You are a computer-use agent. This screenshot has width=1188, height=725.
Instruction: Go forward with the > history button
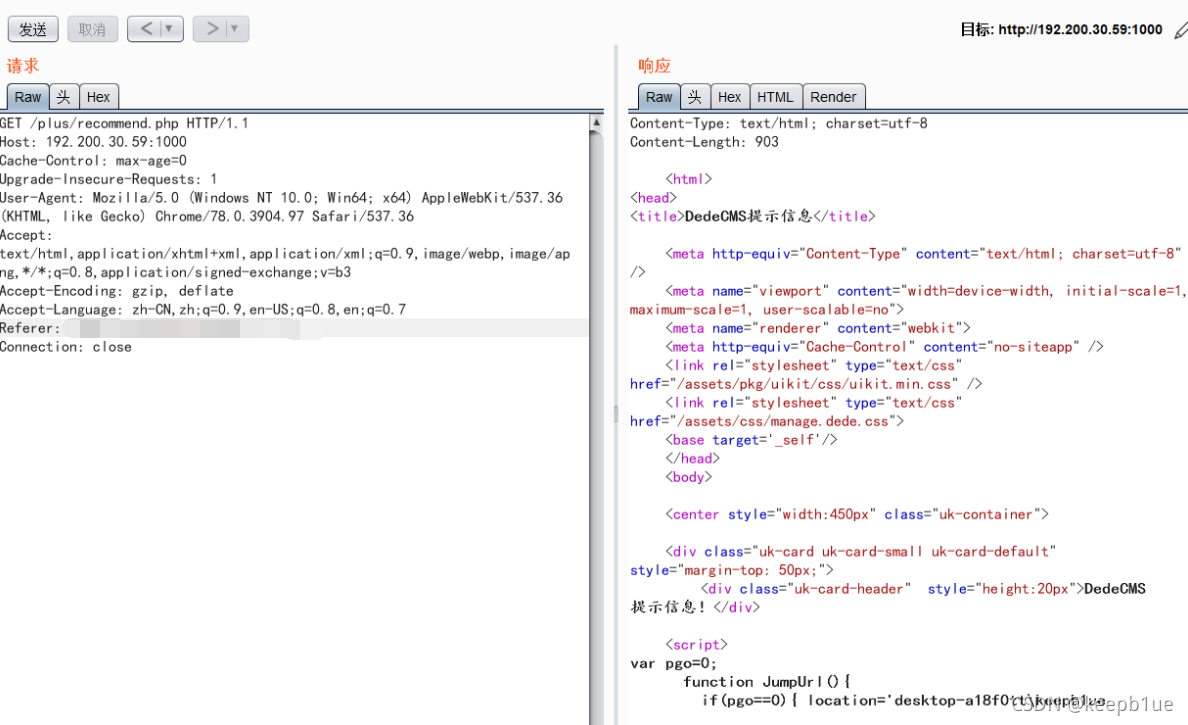pyautogui.click(x=211, y=29)
